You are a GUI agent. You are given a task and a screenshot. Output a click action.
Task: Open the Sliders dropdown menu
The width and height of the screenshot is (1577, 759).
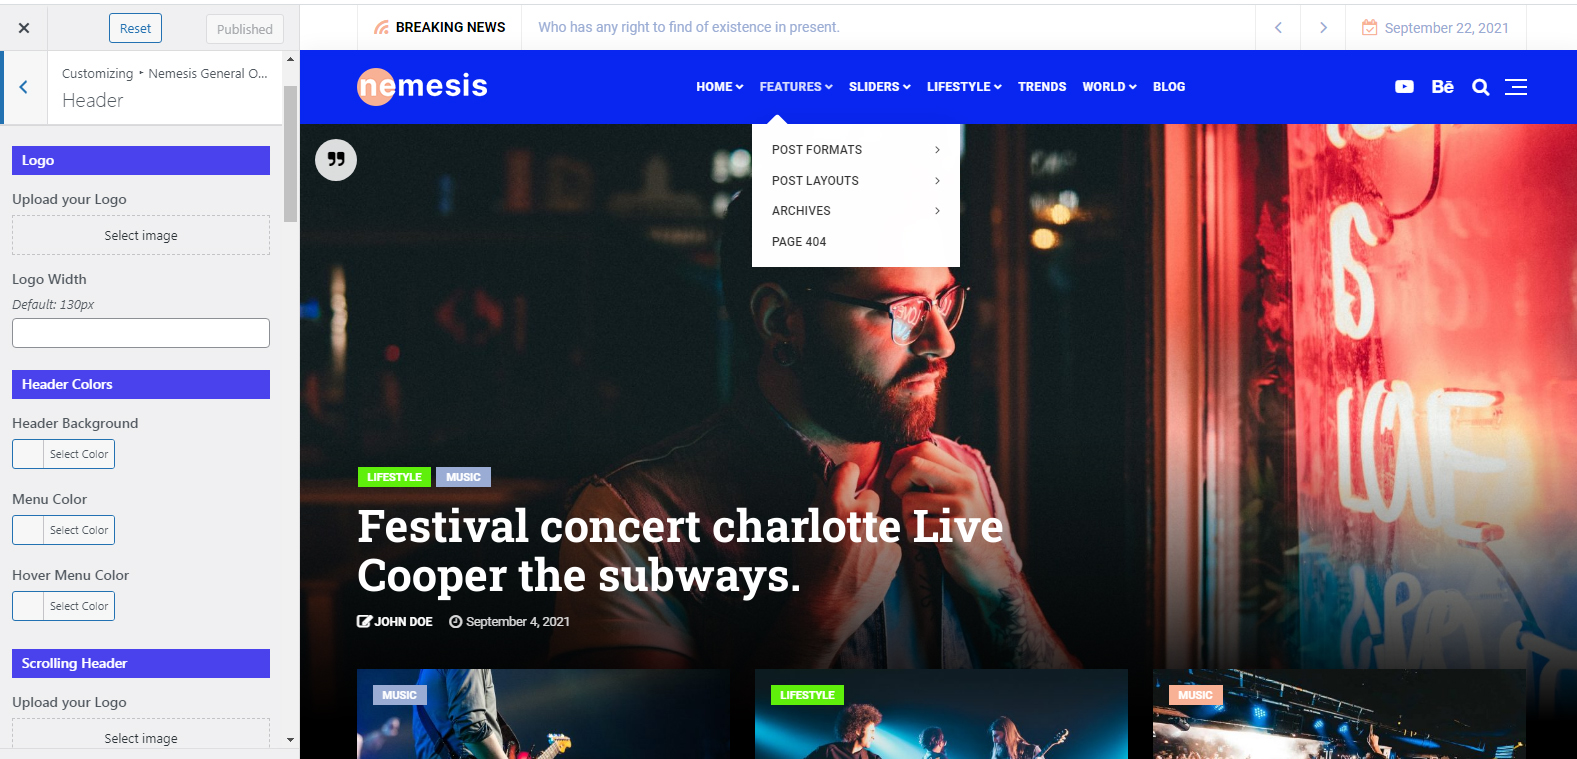tap(880, 87)
